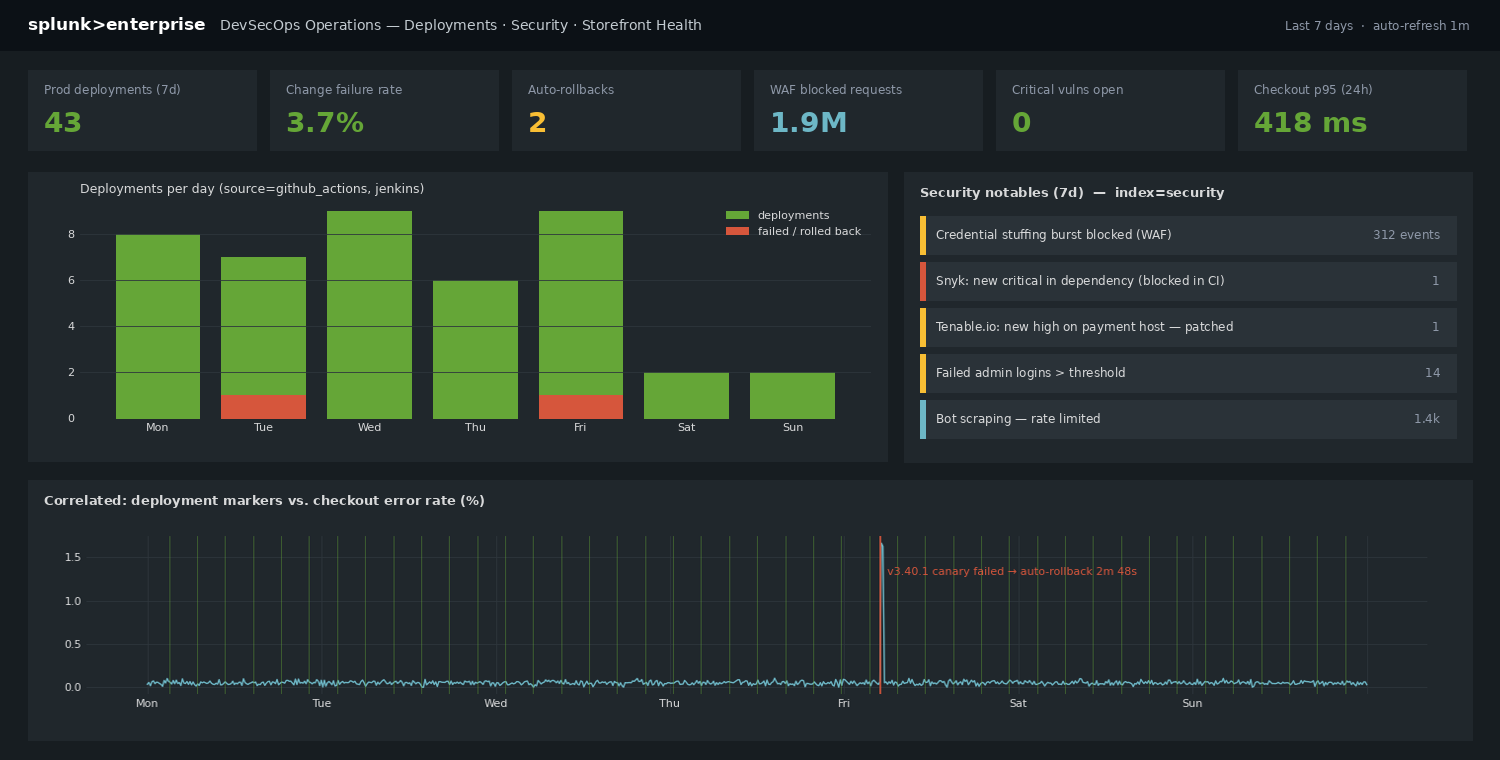Click the splunk>enterprise logo
The height and width of the screenshot is (760, 1500).
pyautogui.click(x=116, y=25)
